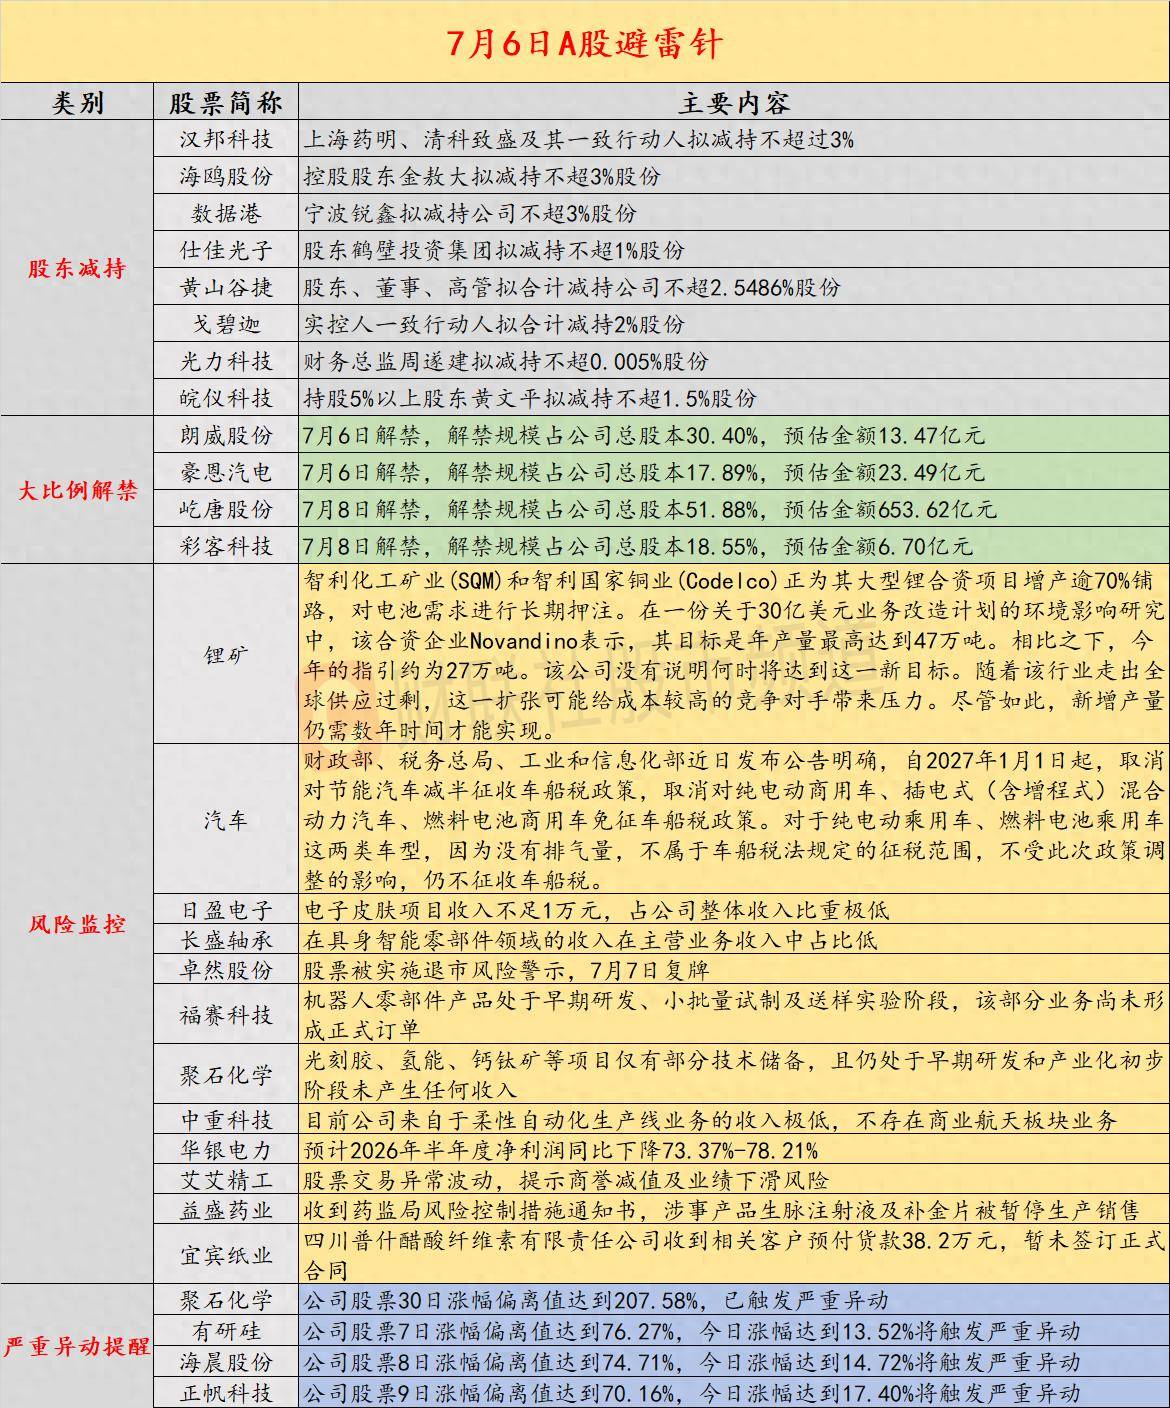Select stock name '有研硅'
This screenshot has width=1170, height=1408.
tap(226, 1331)
